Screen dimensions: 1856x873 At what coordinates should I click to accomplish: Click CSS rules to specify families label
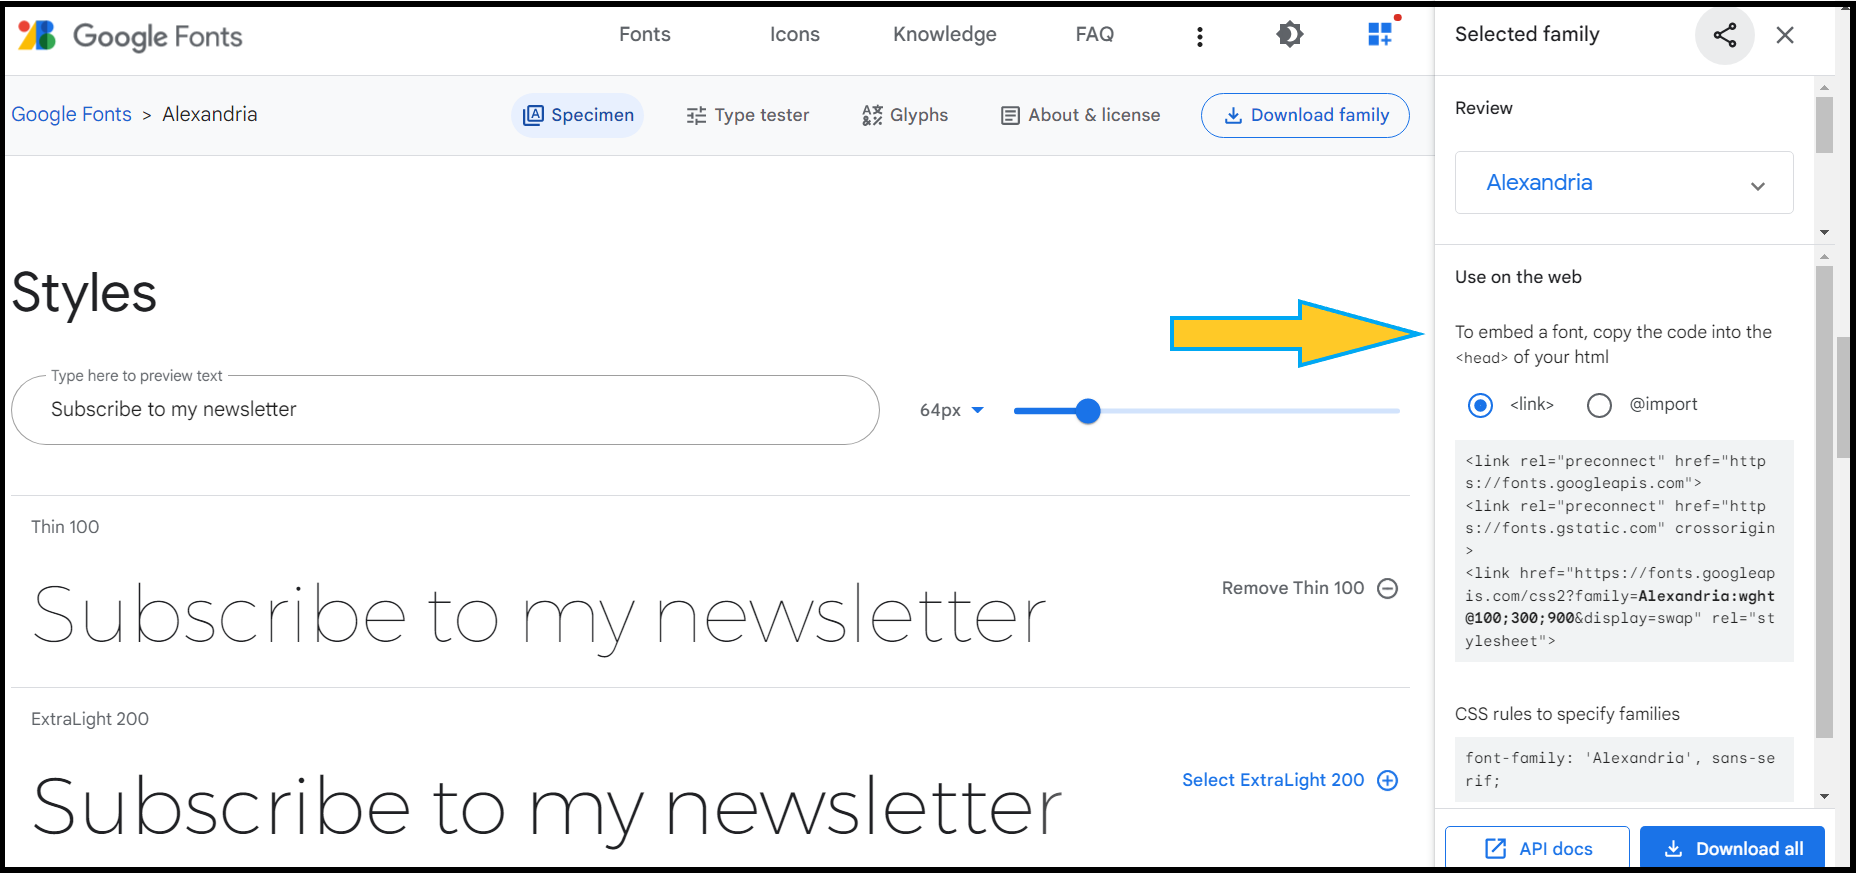[x=1567, y=714]
